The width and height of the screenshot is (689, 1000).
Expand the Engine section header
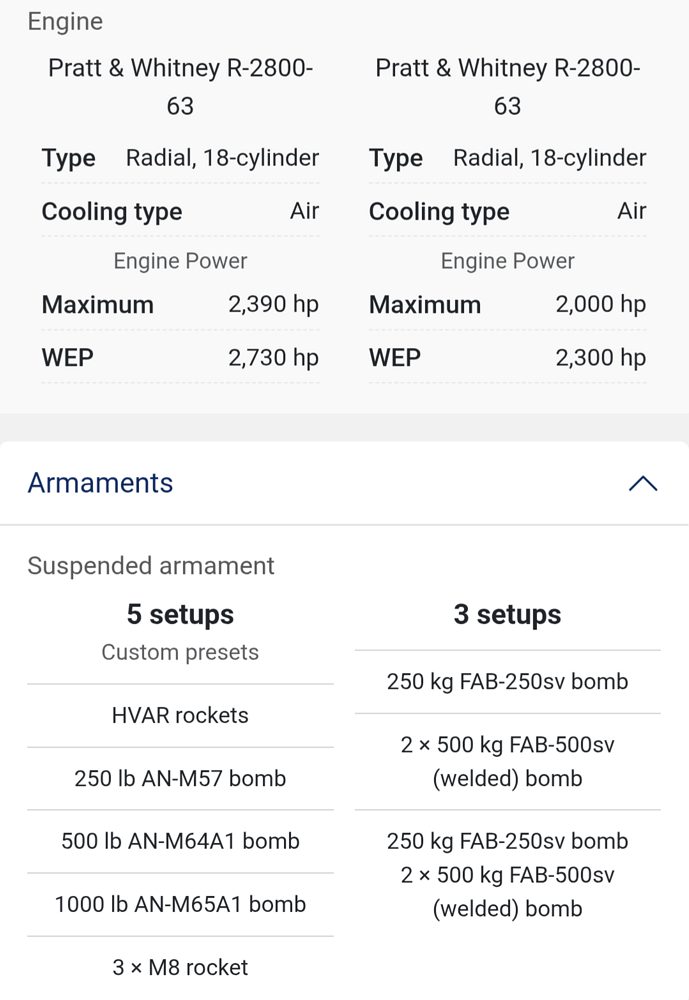coord(64,21)
